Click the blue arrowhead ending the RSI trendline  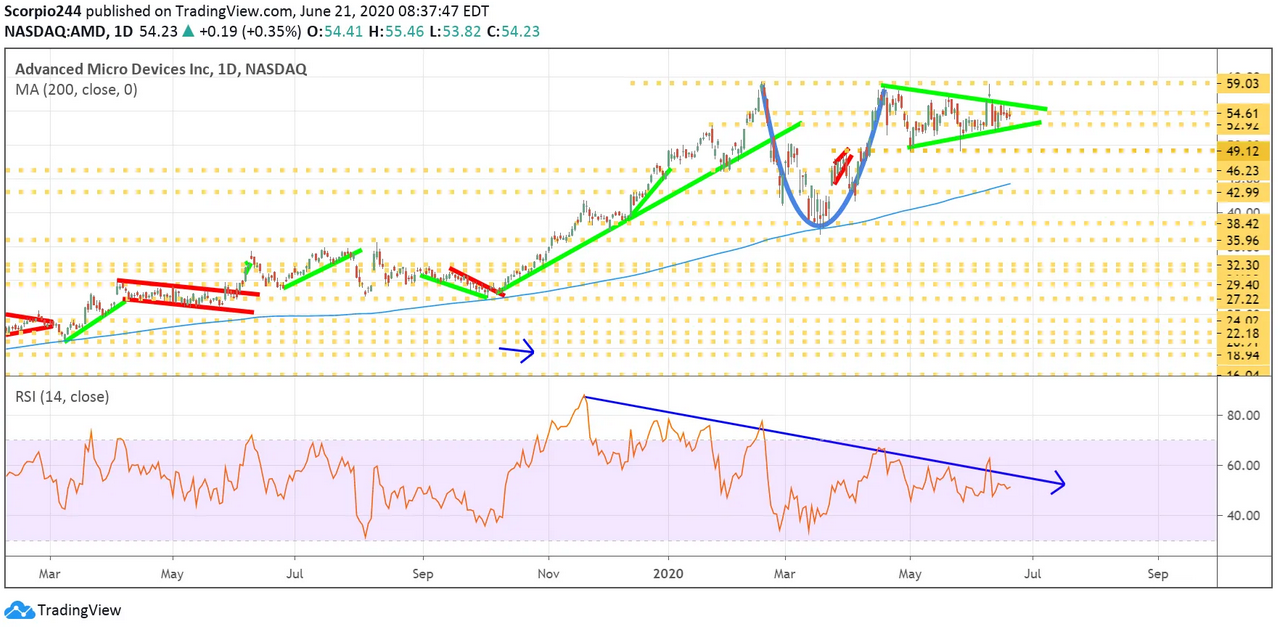click(1057, 484)
